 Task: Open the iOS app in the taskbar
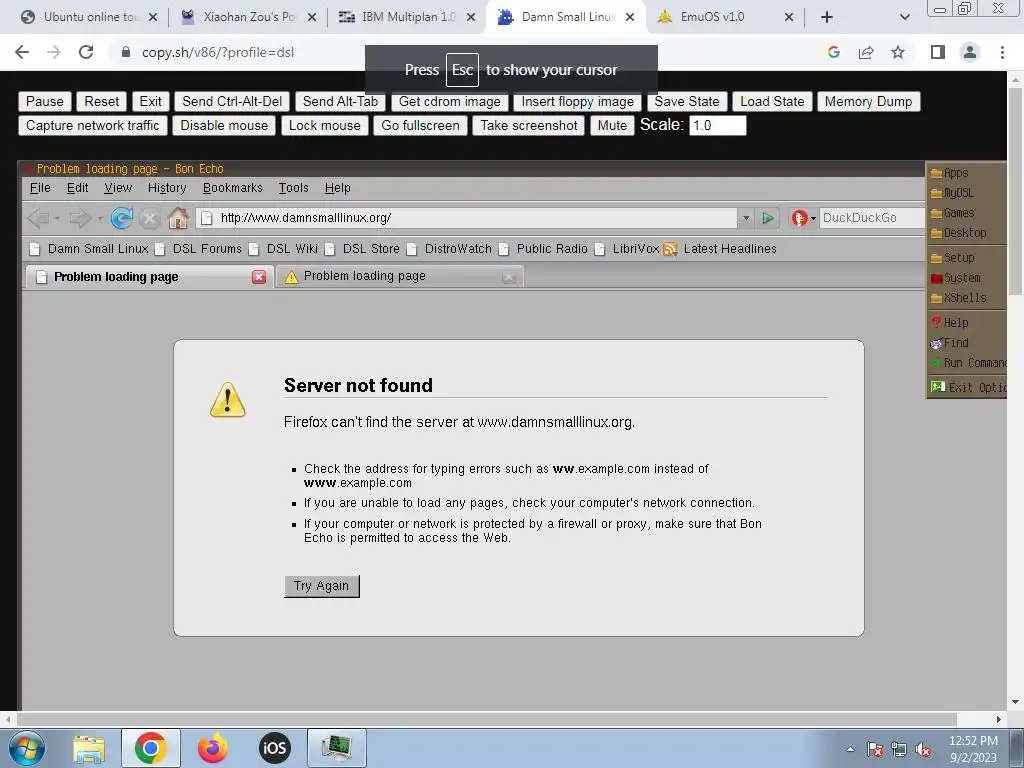[274, 748]
